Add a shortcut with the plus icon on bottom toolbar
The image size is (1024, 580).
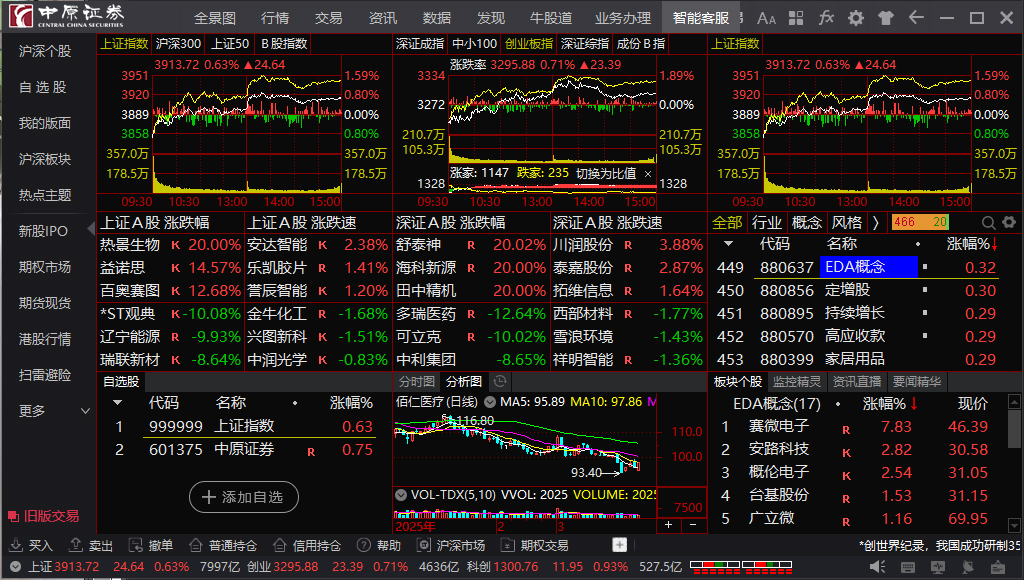pyautogui.click(x=620, y=545)
